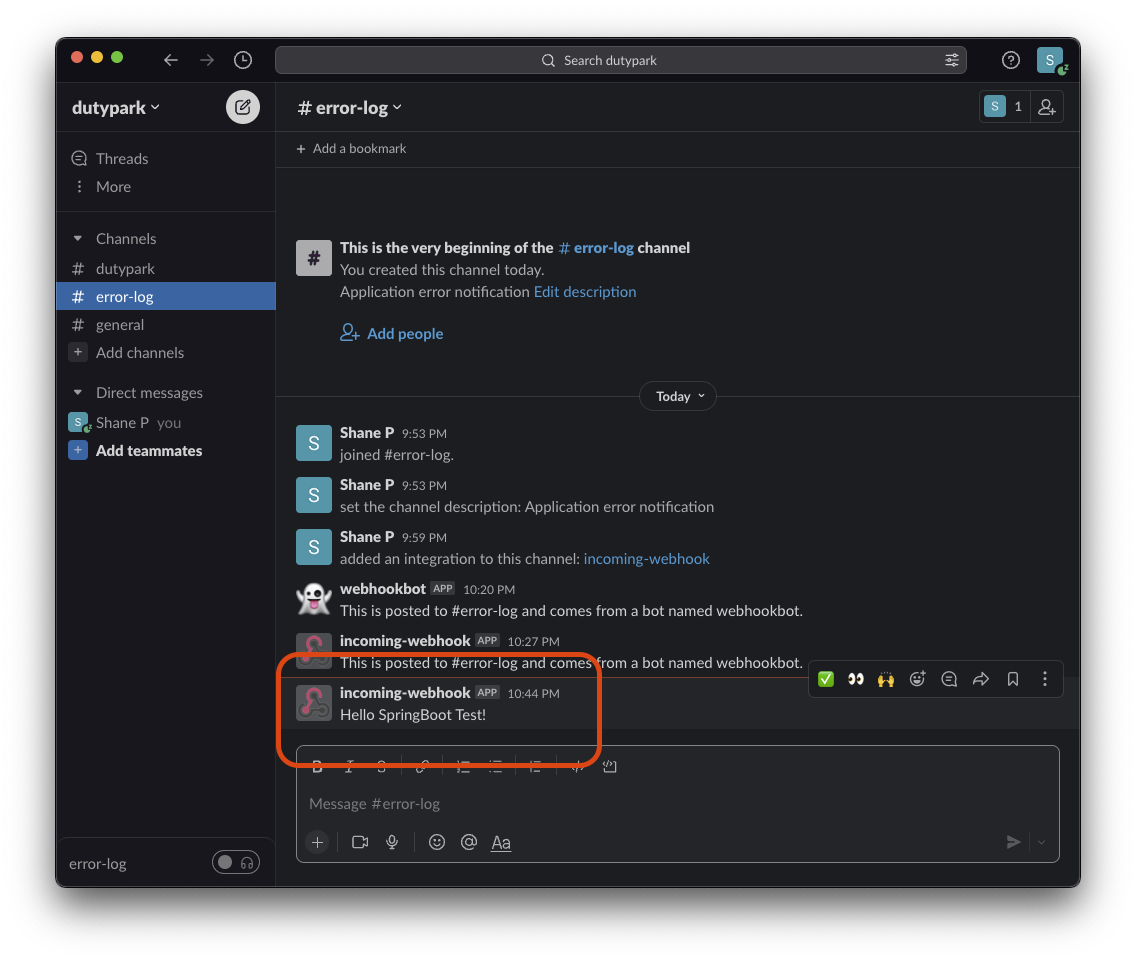This screenshot has width=1136, height=961.
Task: Click Add people link
Action: click(x=392, y=333)
